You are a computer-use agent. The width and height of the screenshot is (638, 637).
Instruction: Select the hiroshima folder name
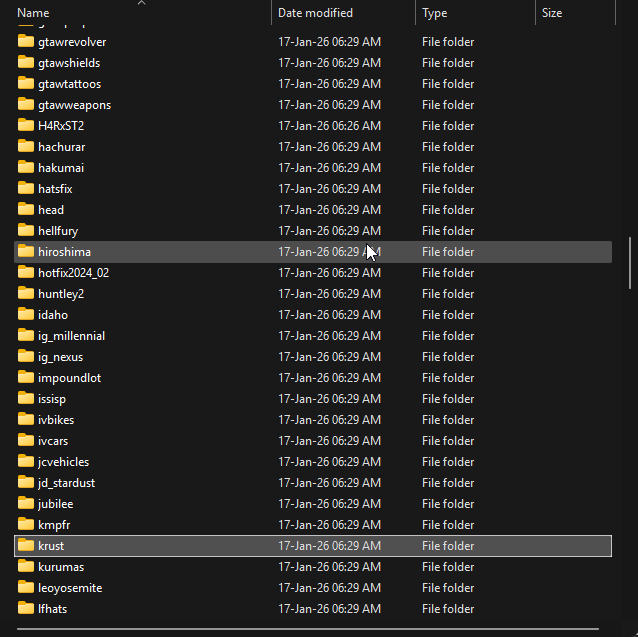point(64,252)
